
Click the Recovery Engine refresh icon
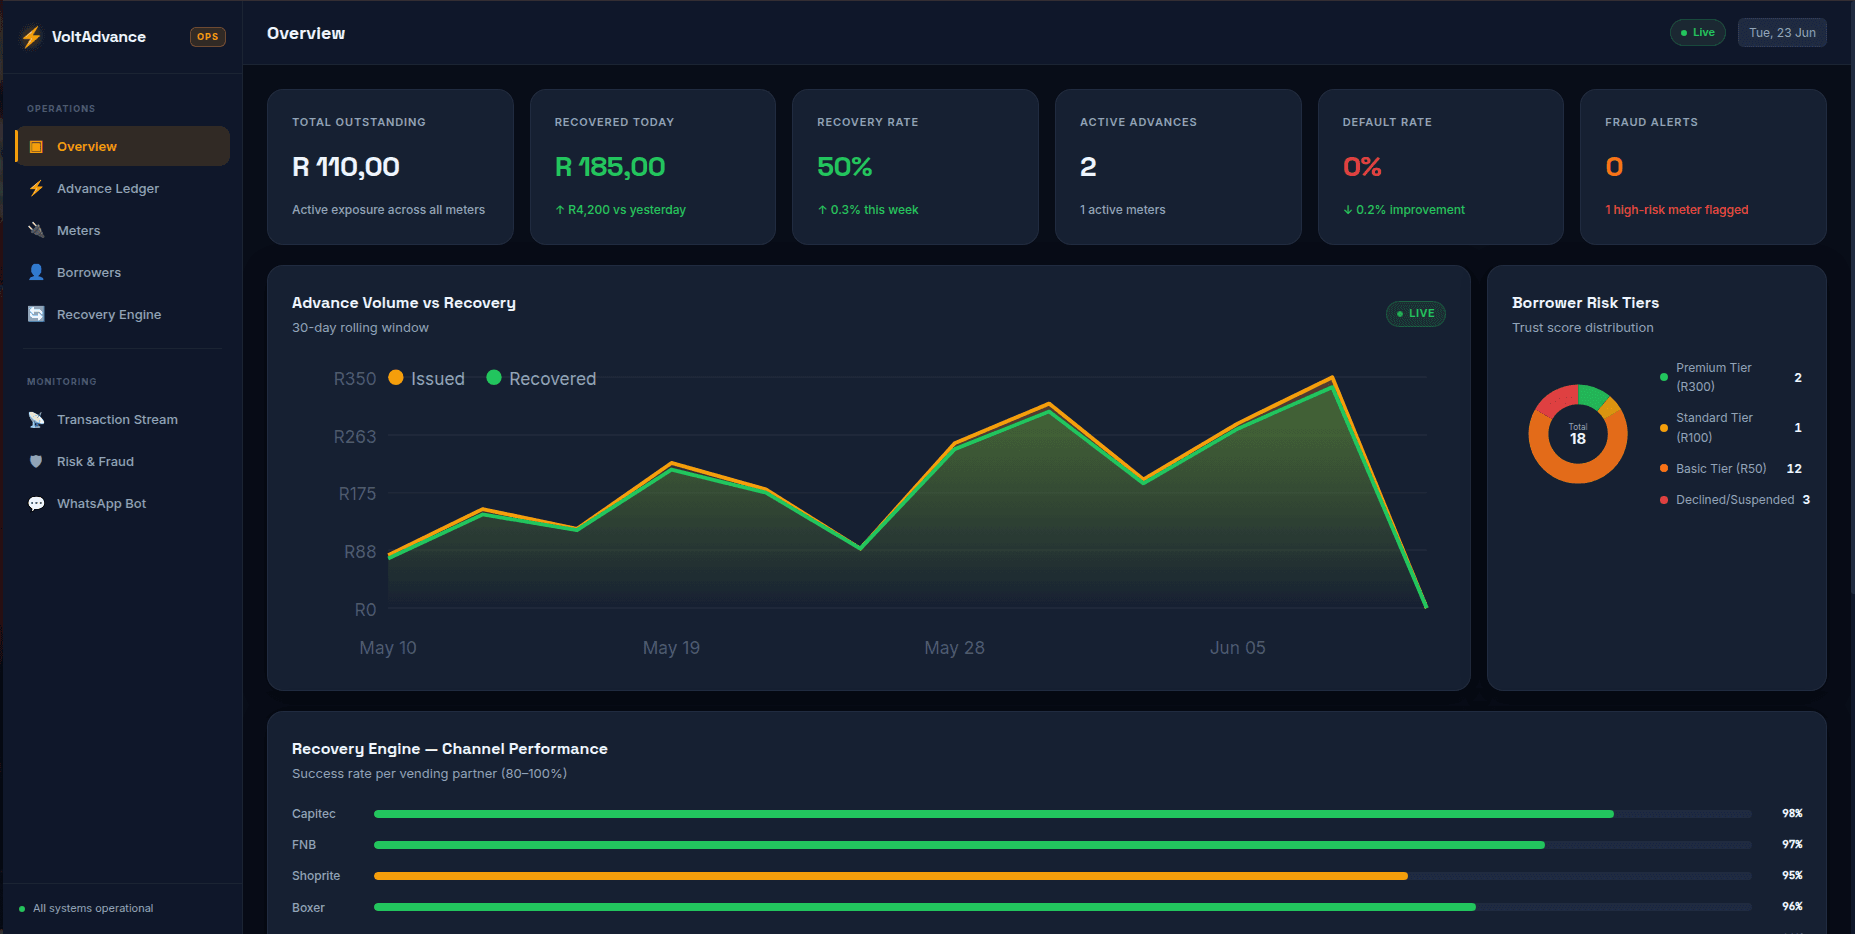tap(36, 314)
